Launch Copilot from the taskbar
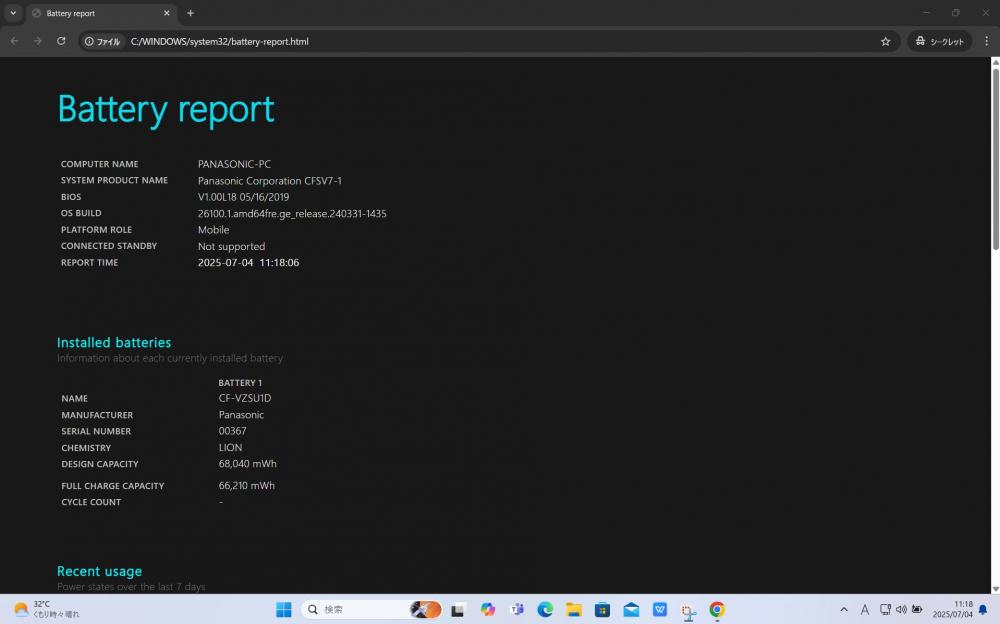This screenshot has height=624, width=1000. pos(488,609)
